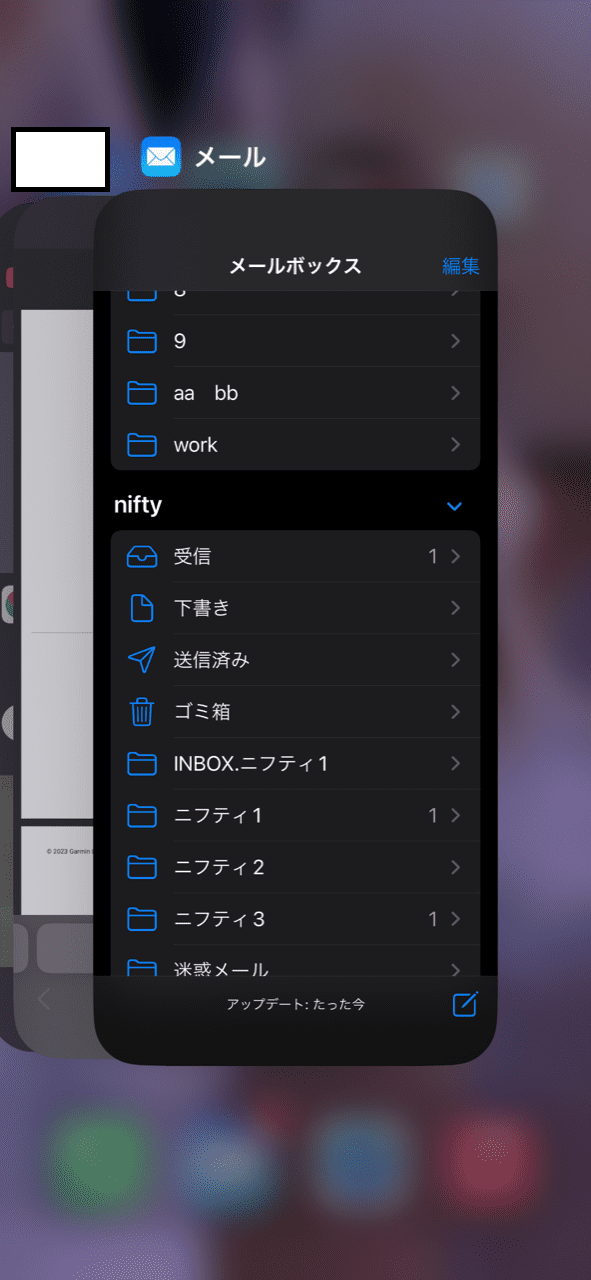Open the ゴミ箱 trash can icon
This screenshot has width=591, height=1280.
pyautogui.click(x=142, y=712)
